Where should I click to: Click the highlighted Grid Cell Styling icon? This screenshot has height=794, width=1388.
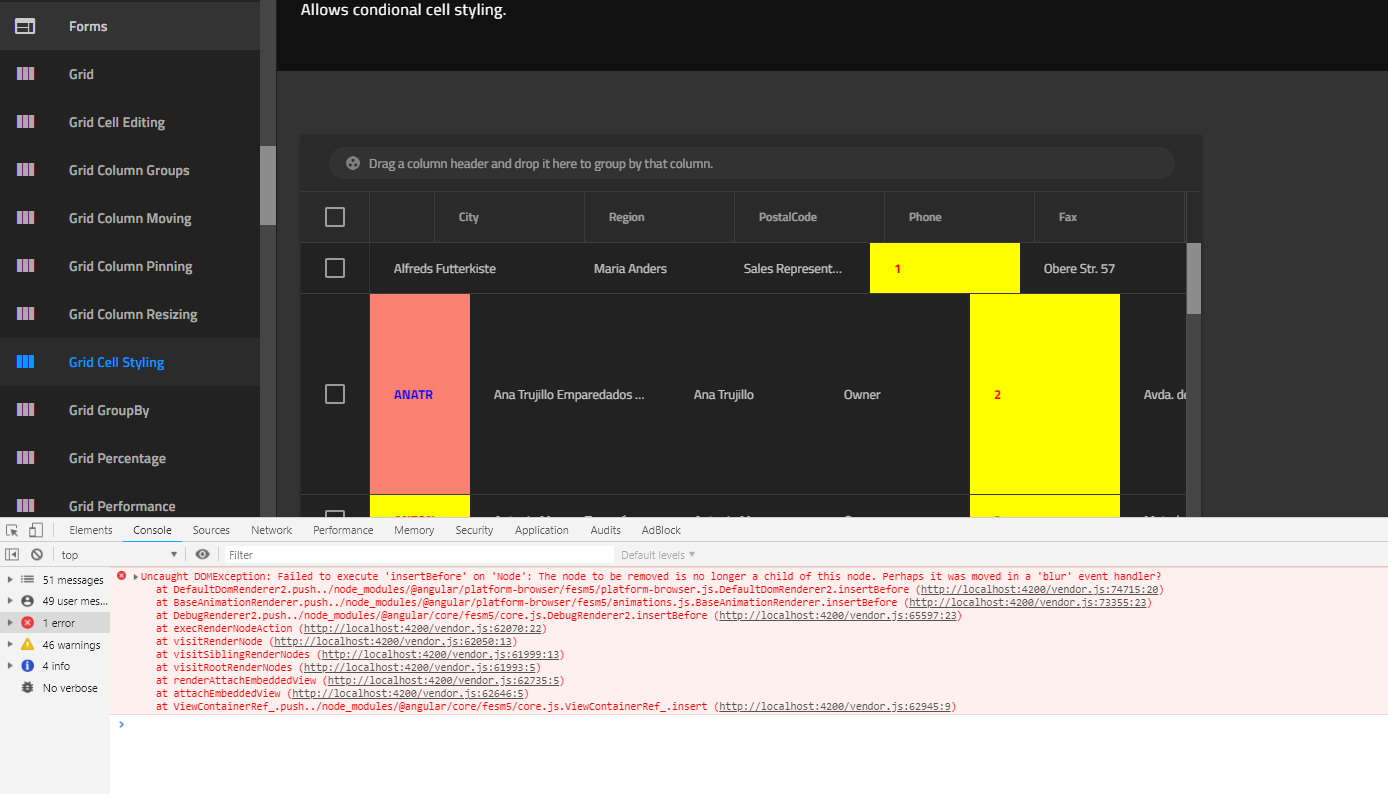(x=25, y=361)
